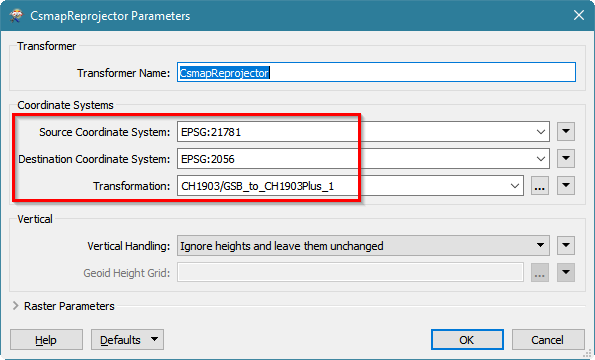Open the options arrow menu beside Vertical Handling
Screen dimensions: 595x360
(x=566, y=245)
